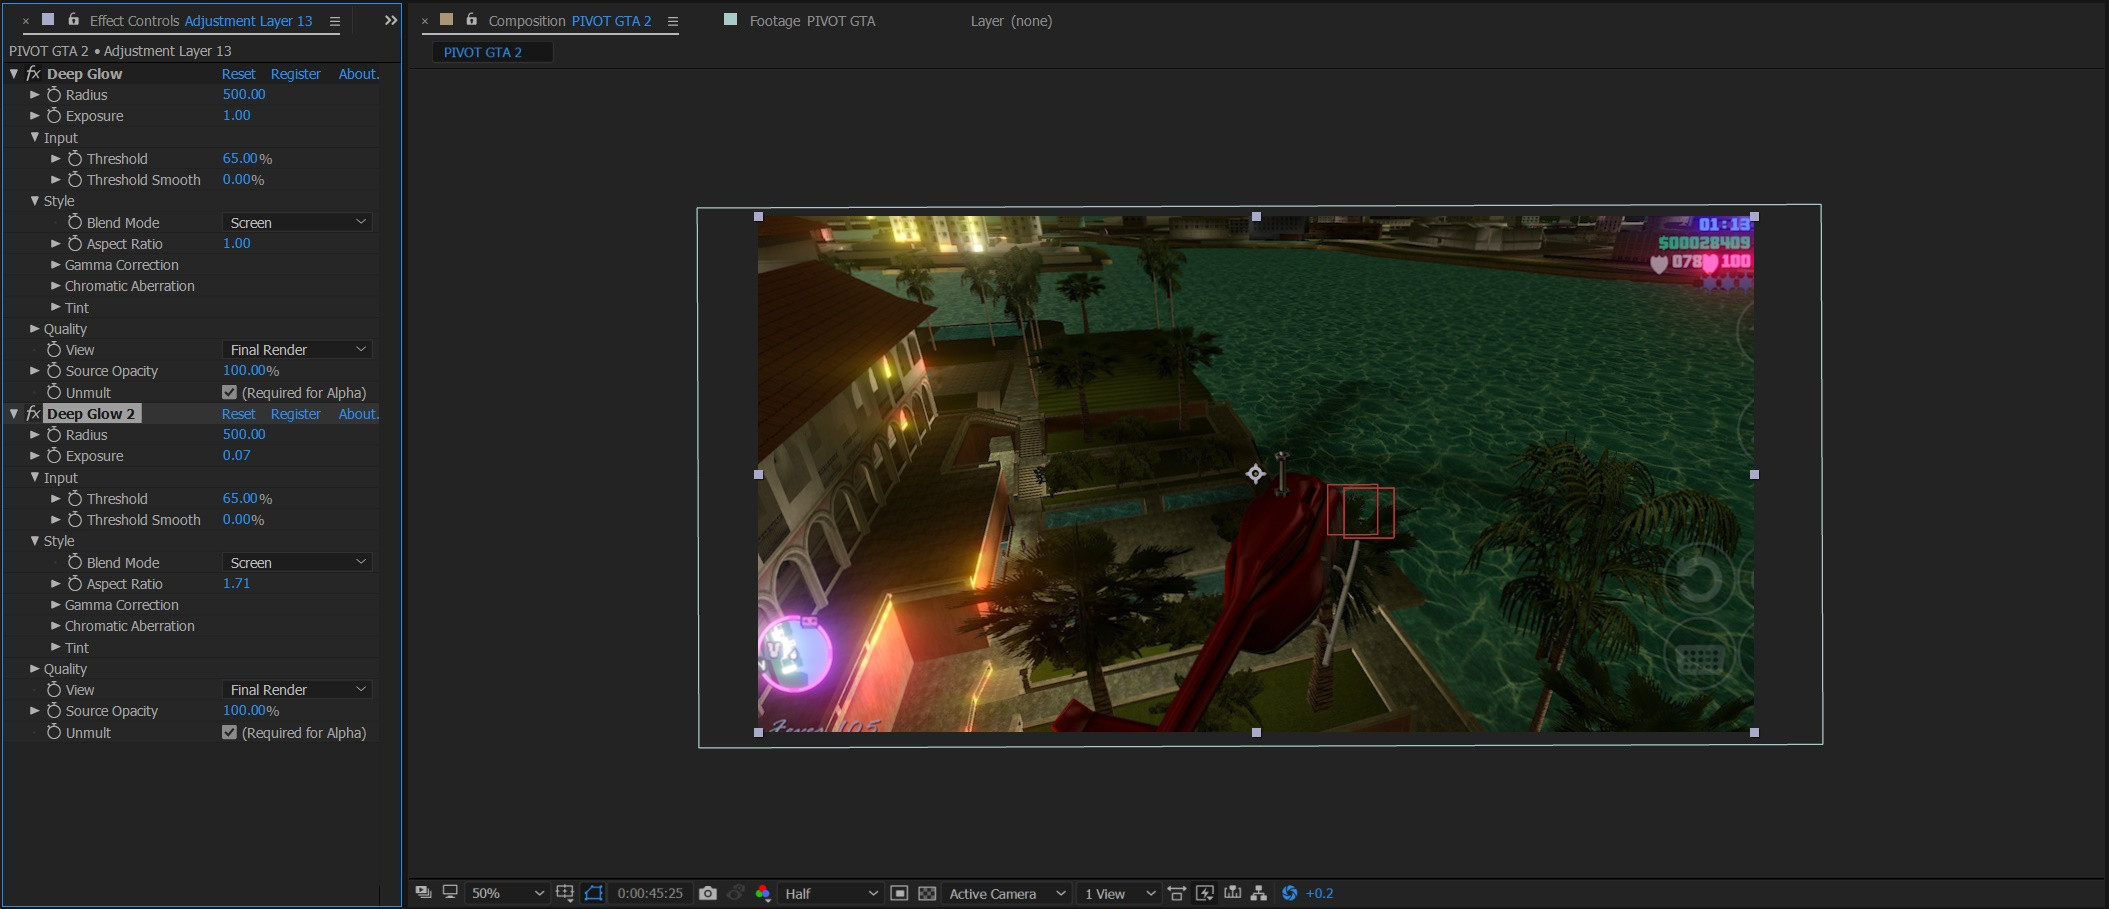This screenshot has height=909, width=2109.
Task: Click the Reset Exposure icon
Action: [1289, 893]
